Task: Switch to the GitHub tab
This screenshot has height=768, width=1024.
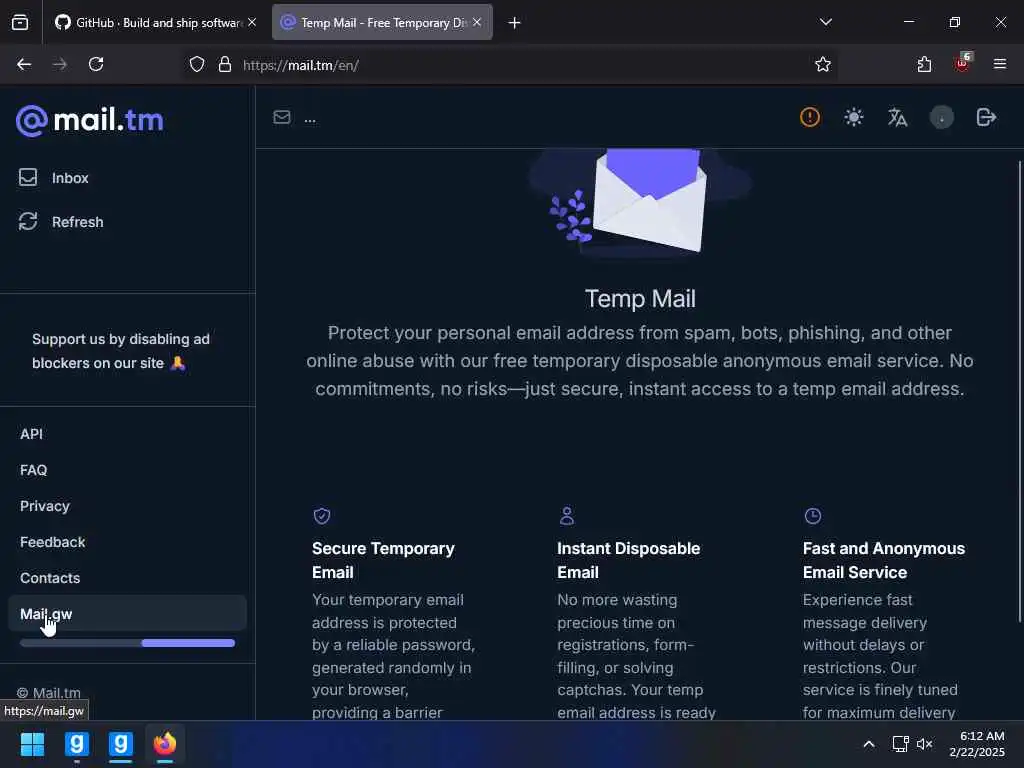Action: tap(148, 23)
